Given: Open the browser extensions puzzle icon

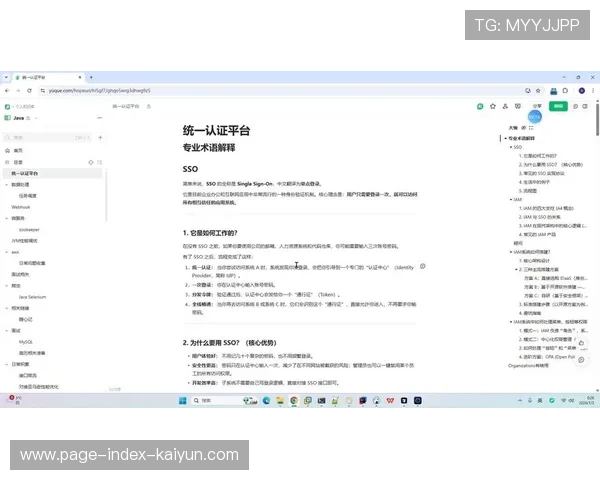Looking at the screenshot, I should [565, 91].
